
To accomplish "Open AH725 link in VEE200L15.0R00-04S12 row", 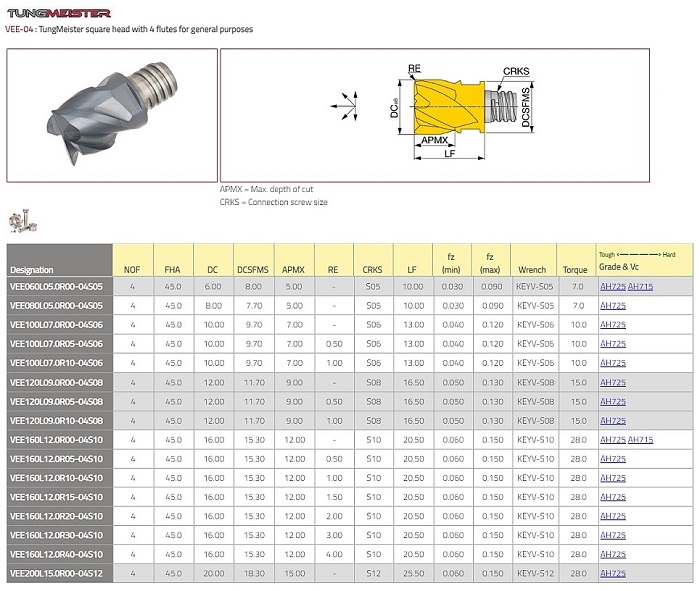I will click(612, 574).
